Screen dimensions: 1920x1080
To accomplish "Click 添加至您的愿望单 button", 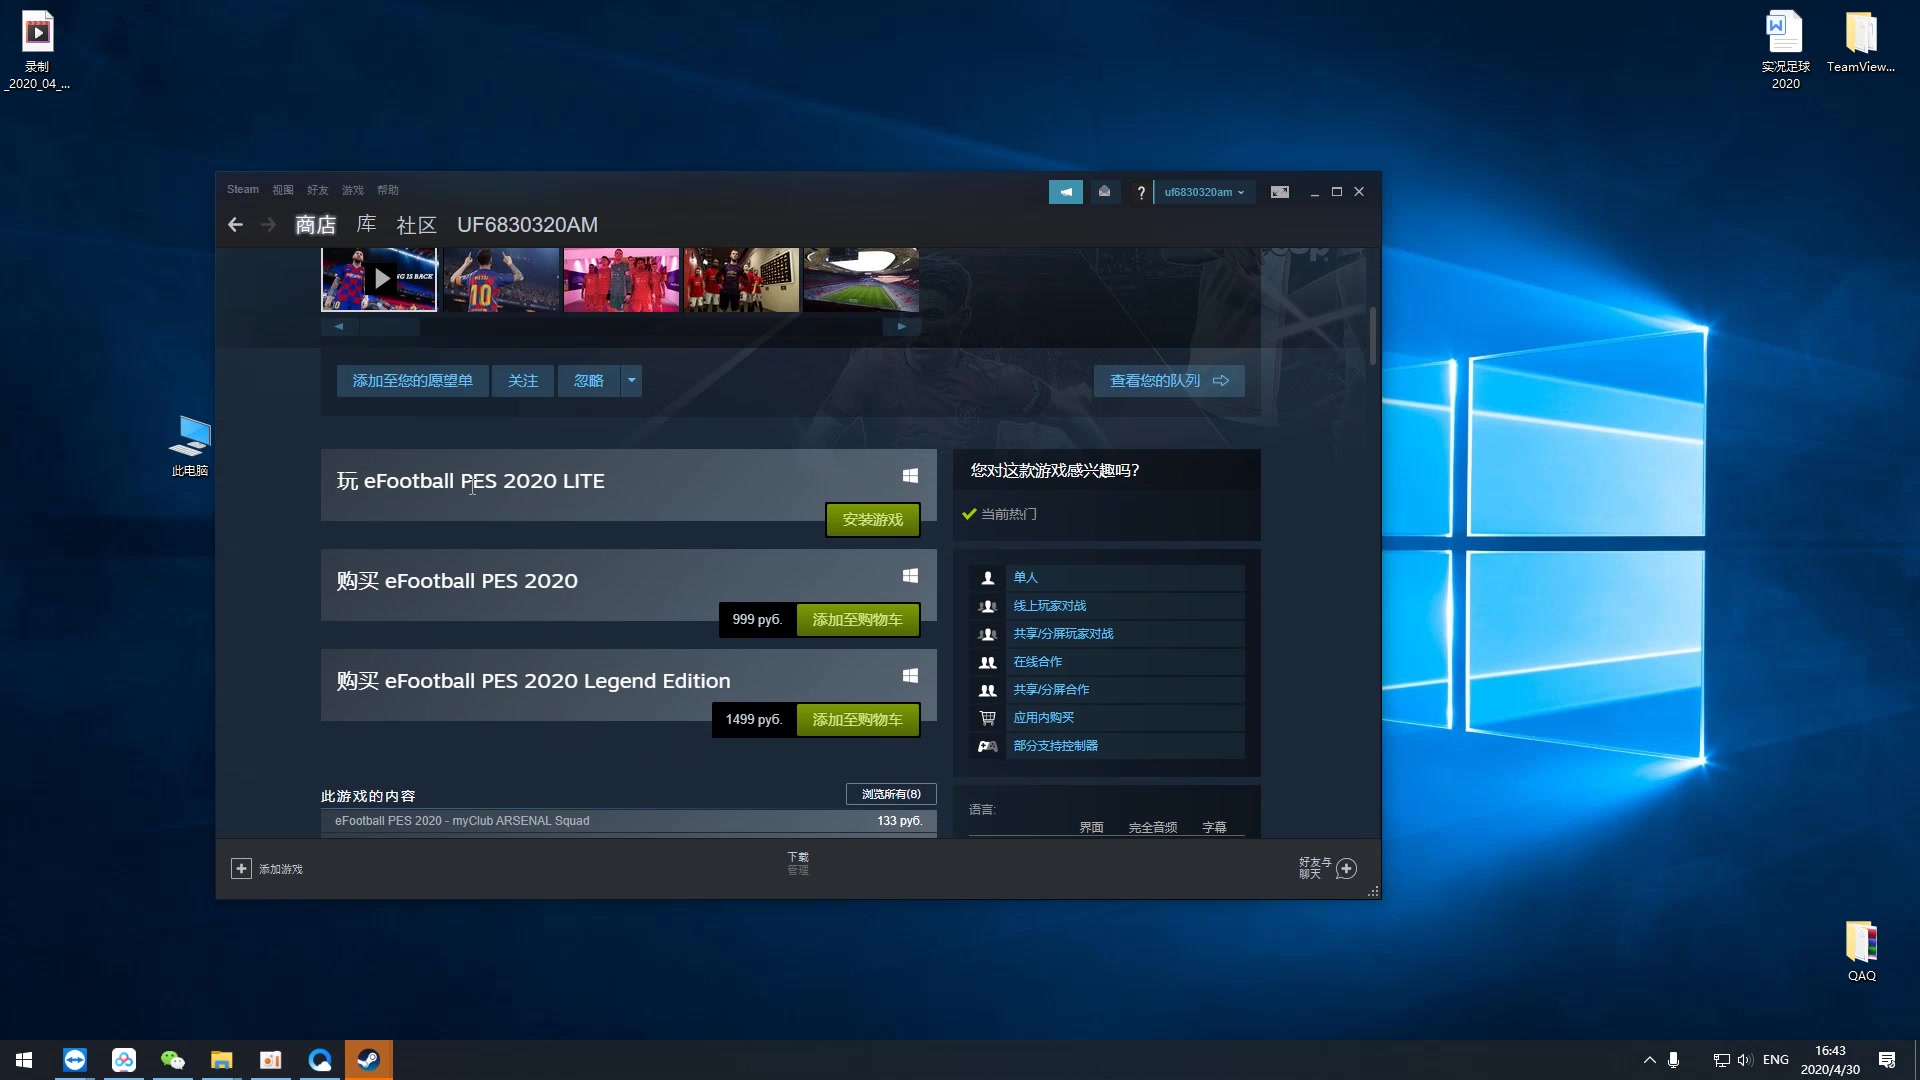I will pyautogui.click(x=412, y=381).
